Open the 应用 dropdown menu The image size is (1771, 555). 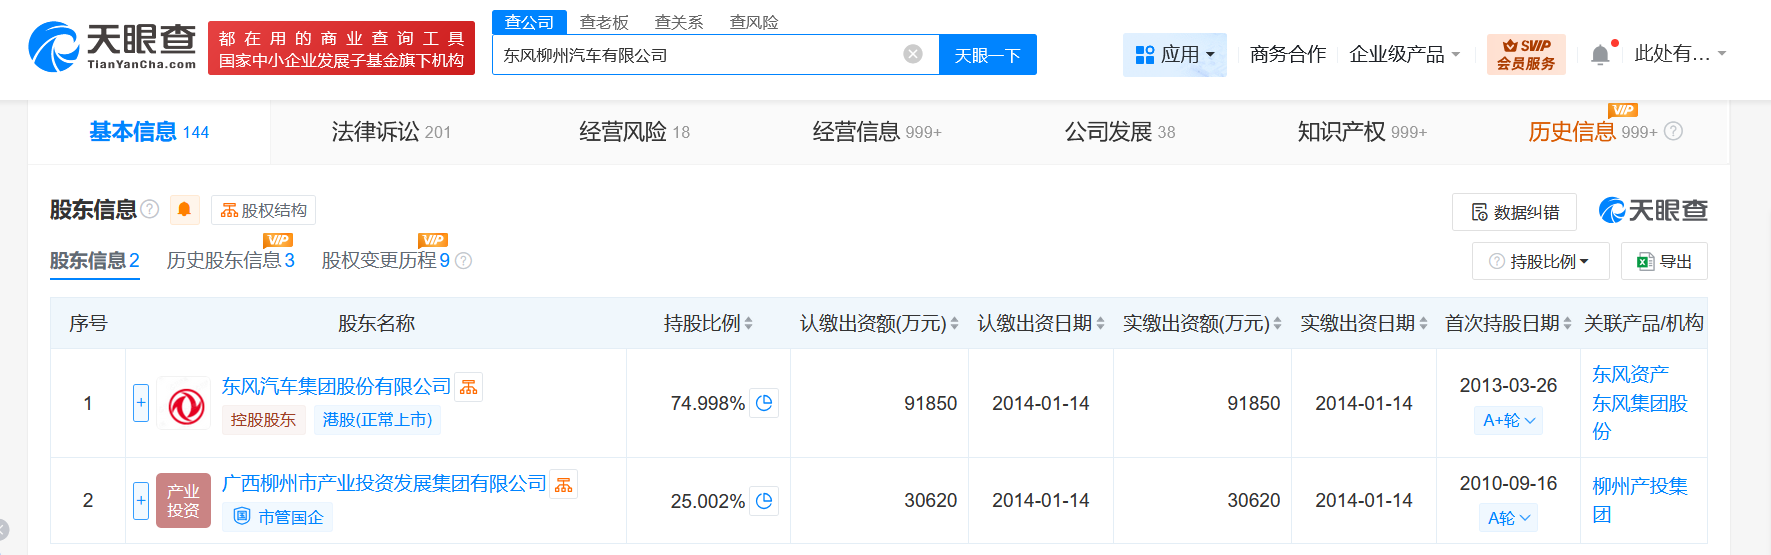tap(1175, 54)
